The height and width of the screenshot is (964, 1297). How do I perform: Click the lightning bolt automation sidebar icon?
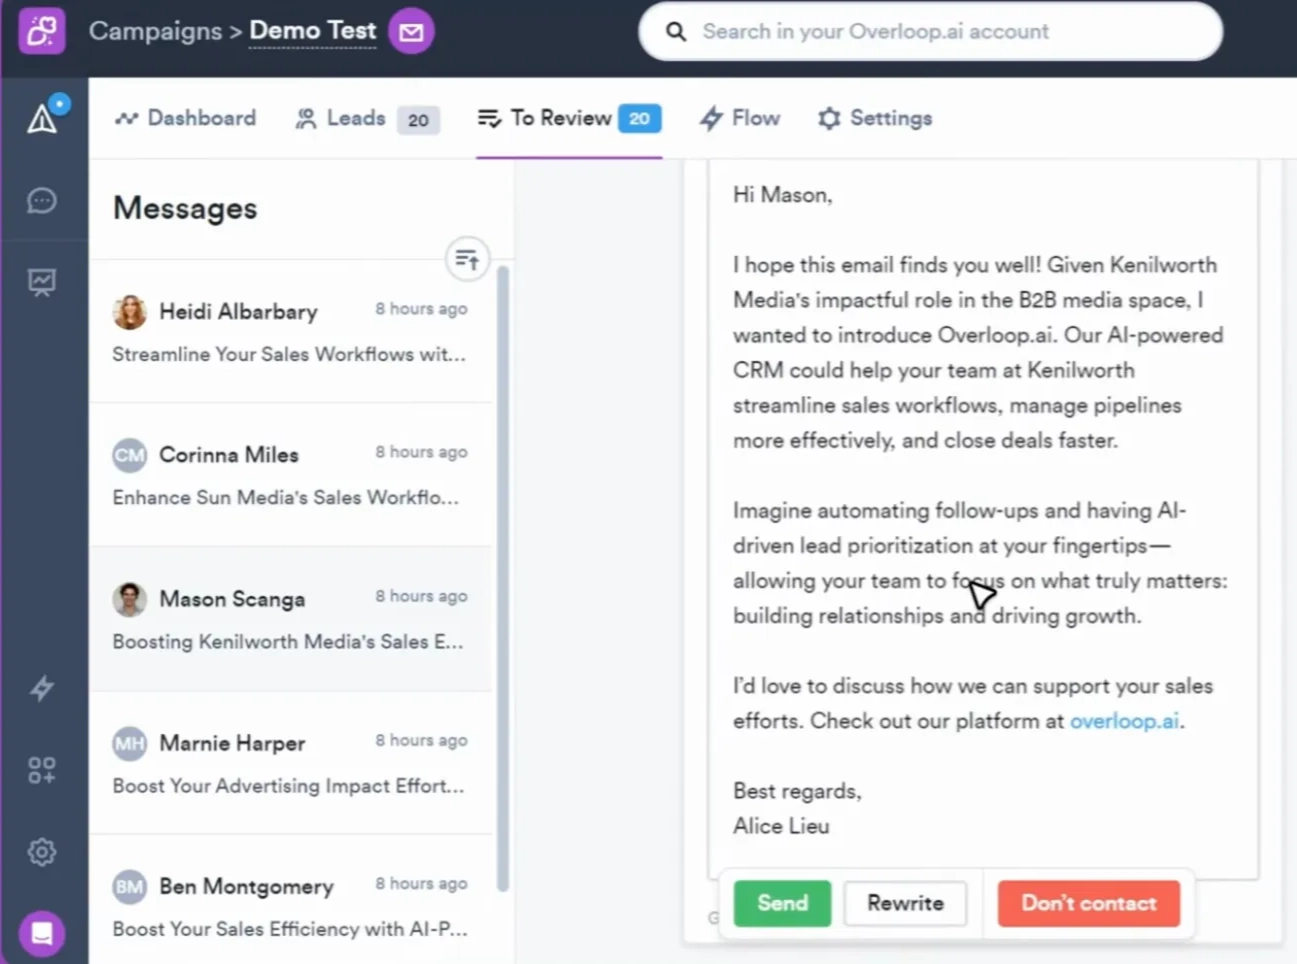[42, 688]
